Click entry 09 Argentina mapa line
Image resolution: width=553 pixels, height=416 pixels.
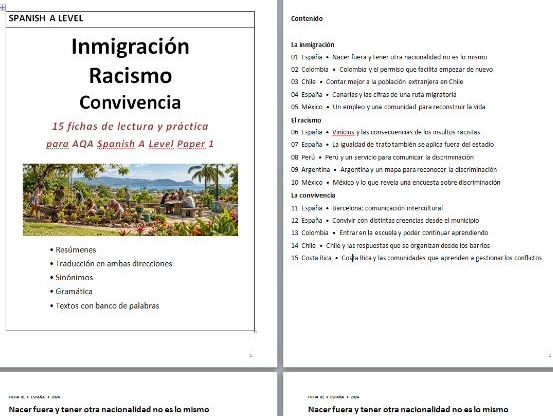click(394, 170)
